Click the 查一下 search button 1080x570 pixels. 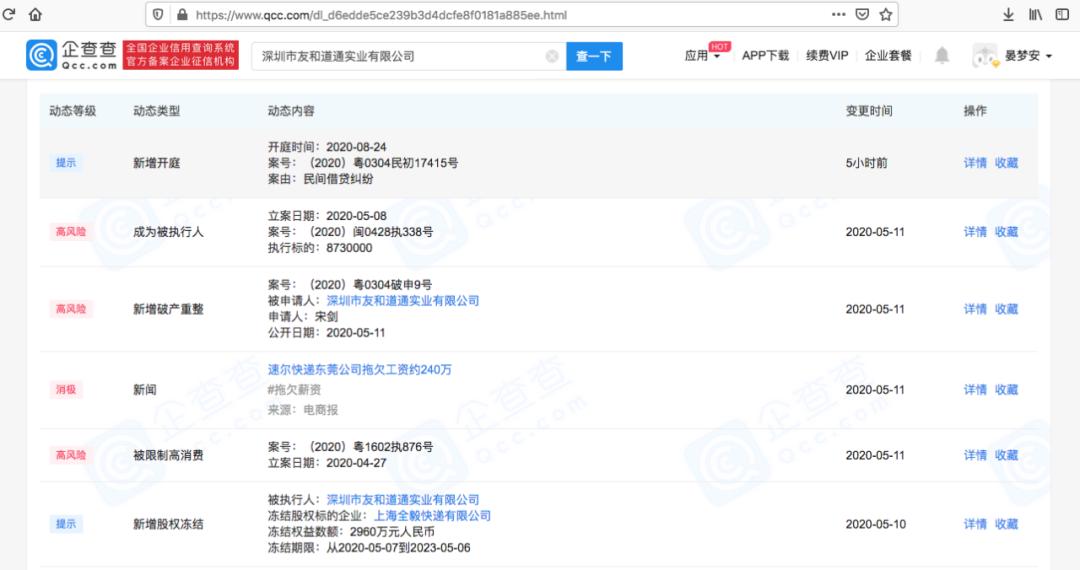[594, 56]
